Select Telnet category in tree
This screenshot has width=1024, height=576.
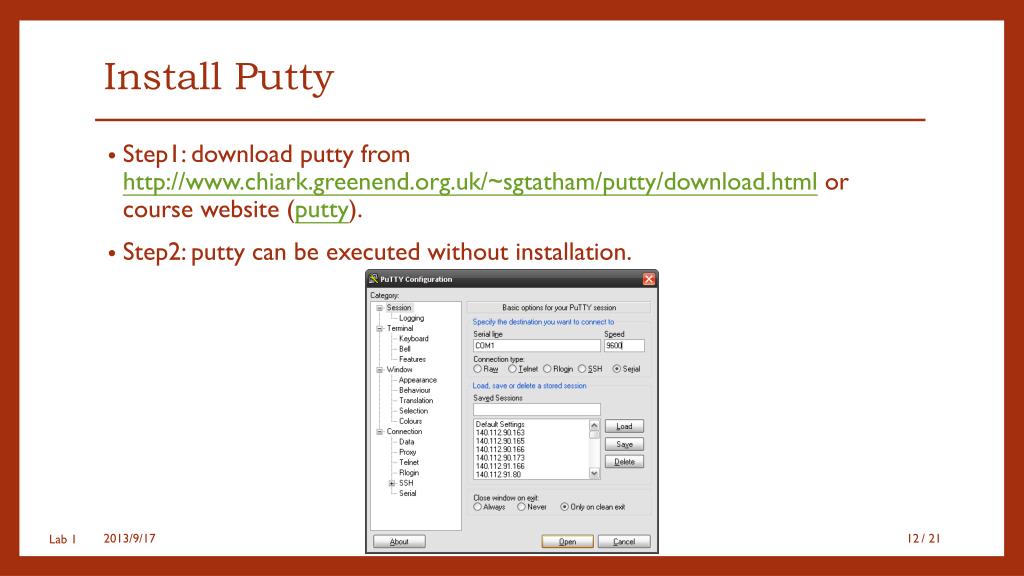pyautogui.click(x=409, y=462)
